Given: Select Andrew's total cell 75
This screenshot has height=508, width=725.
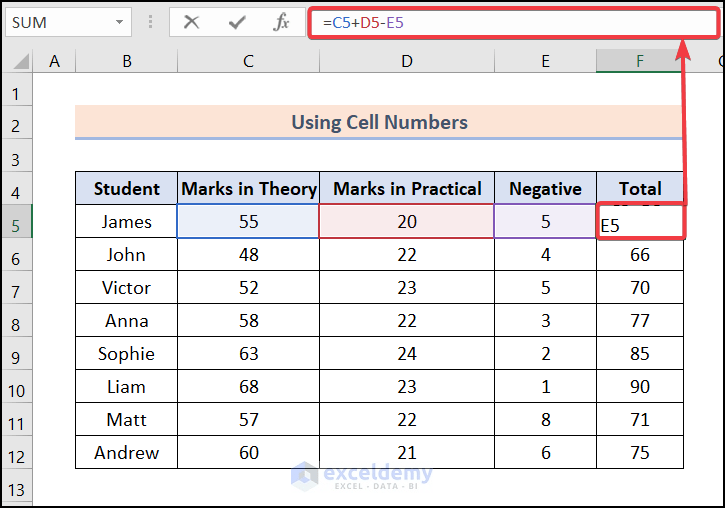Looking at the screenshot, I should (x=640, y=452).
